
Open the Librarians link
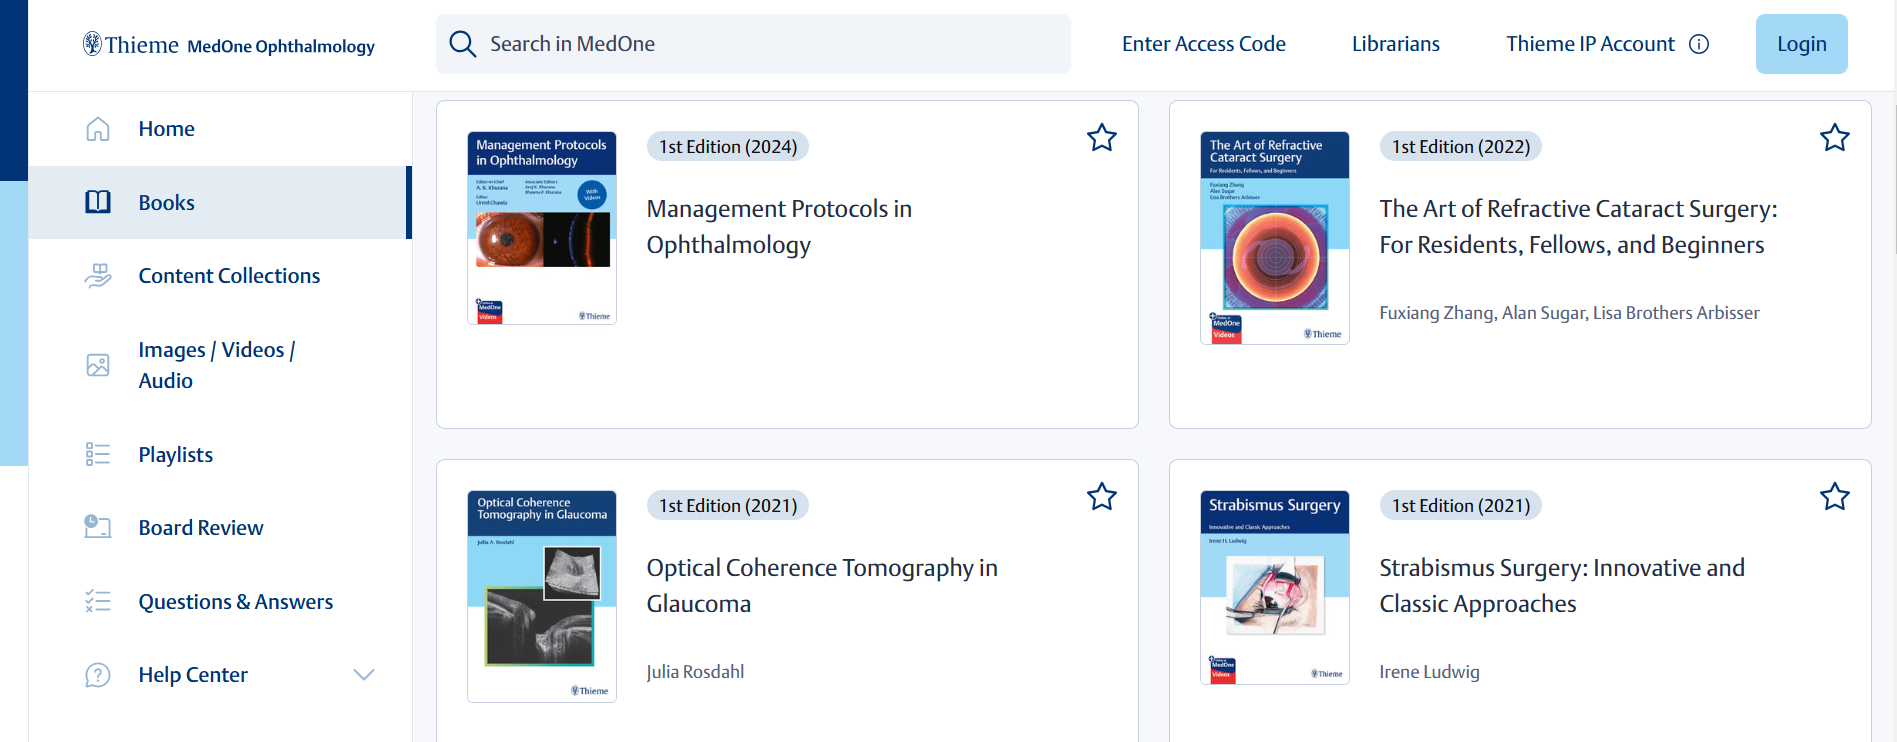click(1395, 44)
